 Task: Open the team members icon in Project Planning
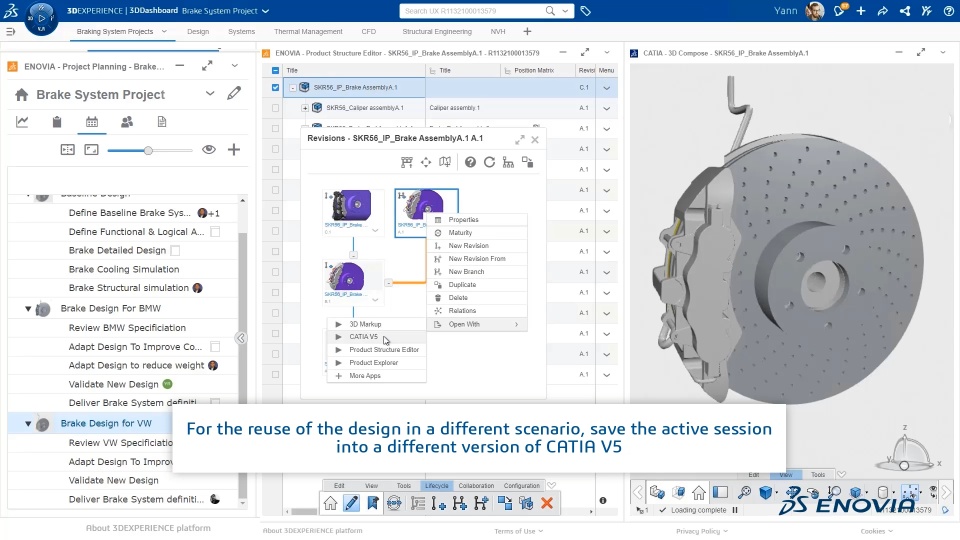127,122
